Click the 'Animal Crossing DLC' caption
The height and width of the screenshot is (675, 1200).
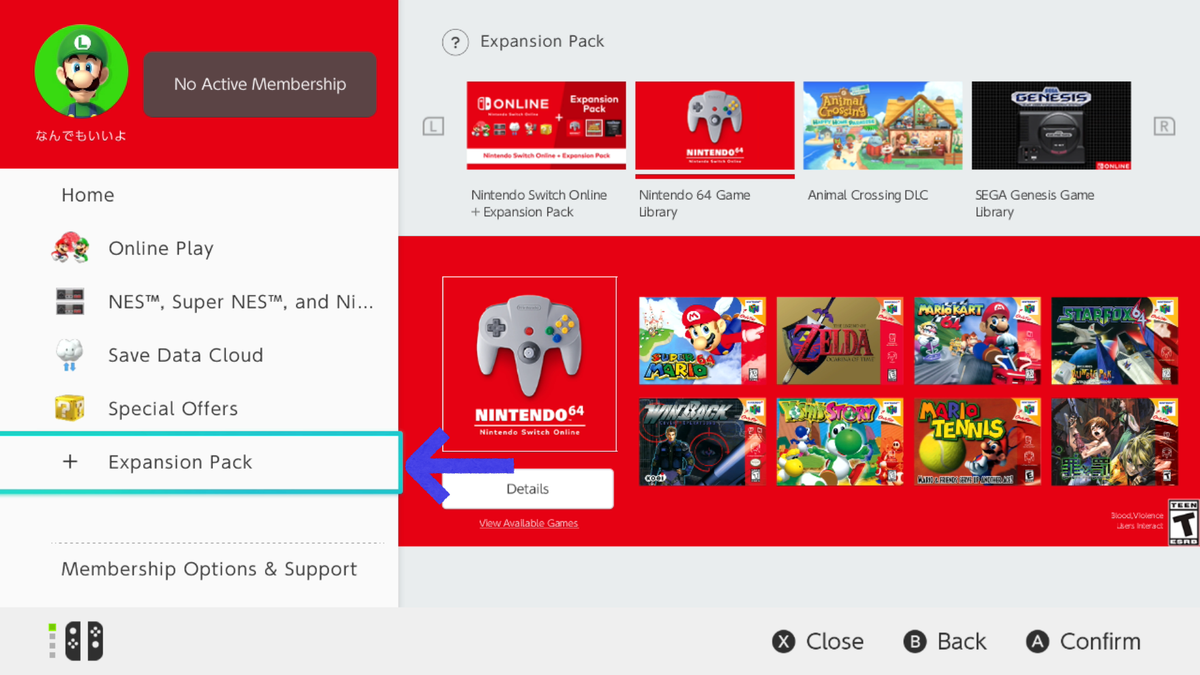pos(868,195)
